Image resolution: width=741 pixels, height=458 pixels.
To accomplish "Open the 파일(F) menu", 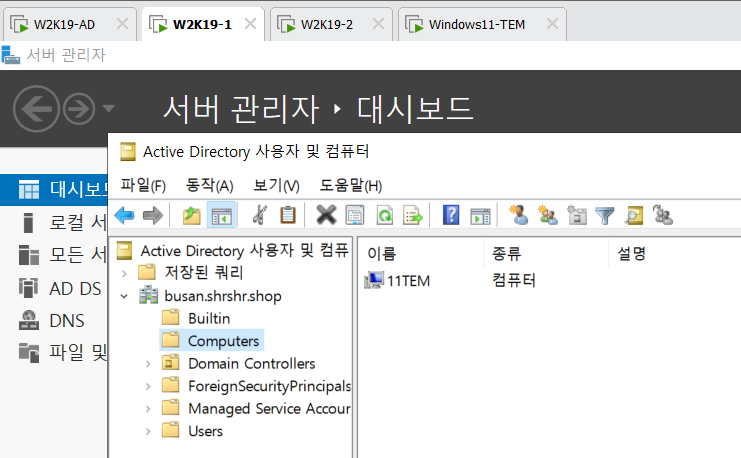I will (143, 185).
